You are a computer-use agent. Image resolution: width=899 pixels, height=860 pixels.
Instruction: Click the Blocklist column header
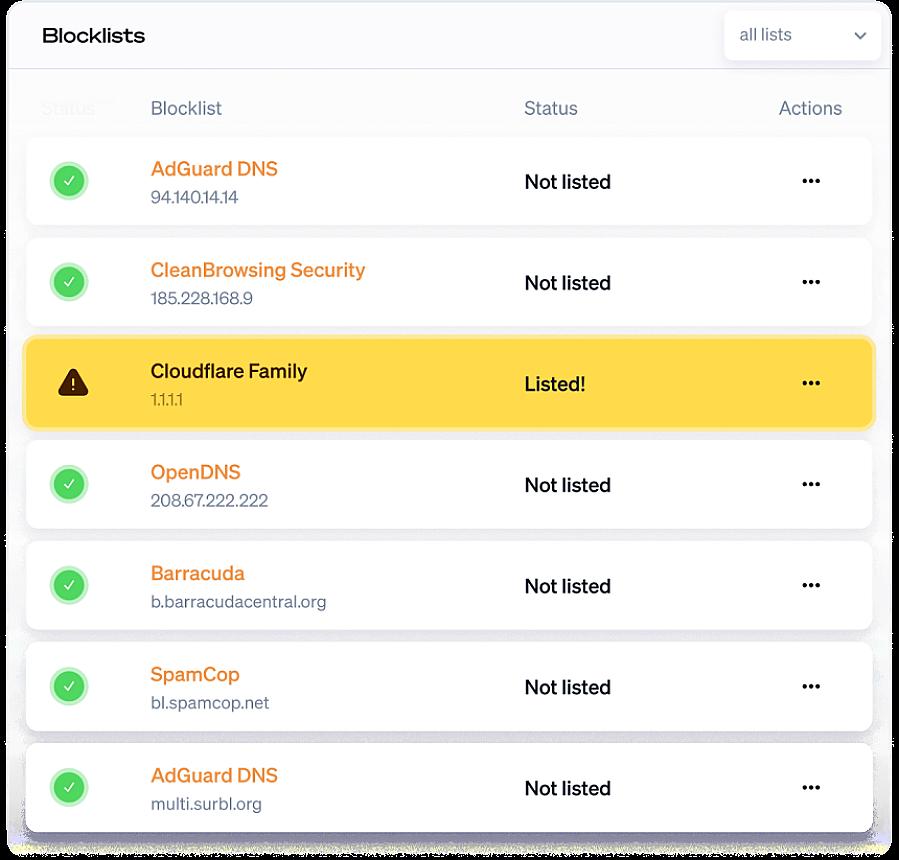point(186,108)
